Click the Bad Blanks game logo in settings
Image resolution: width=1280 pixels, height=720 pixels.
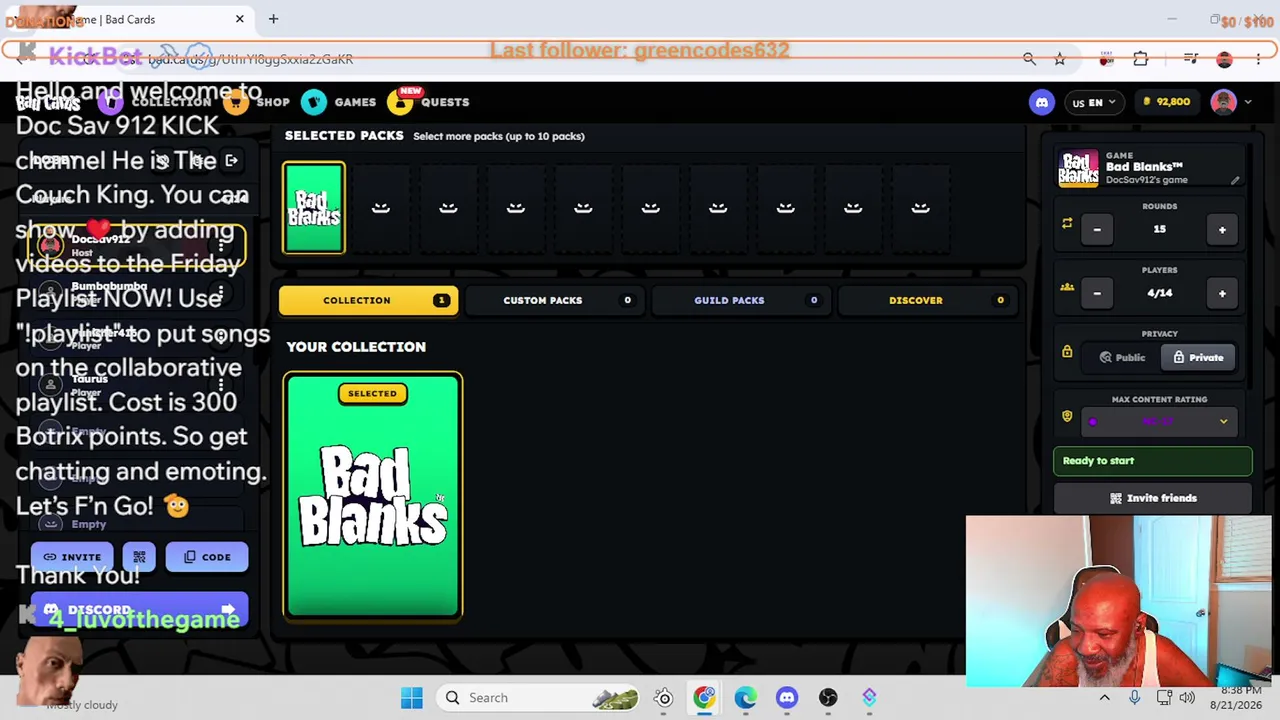(1078, 169)
